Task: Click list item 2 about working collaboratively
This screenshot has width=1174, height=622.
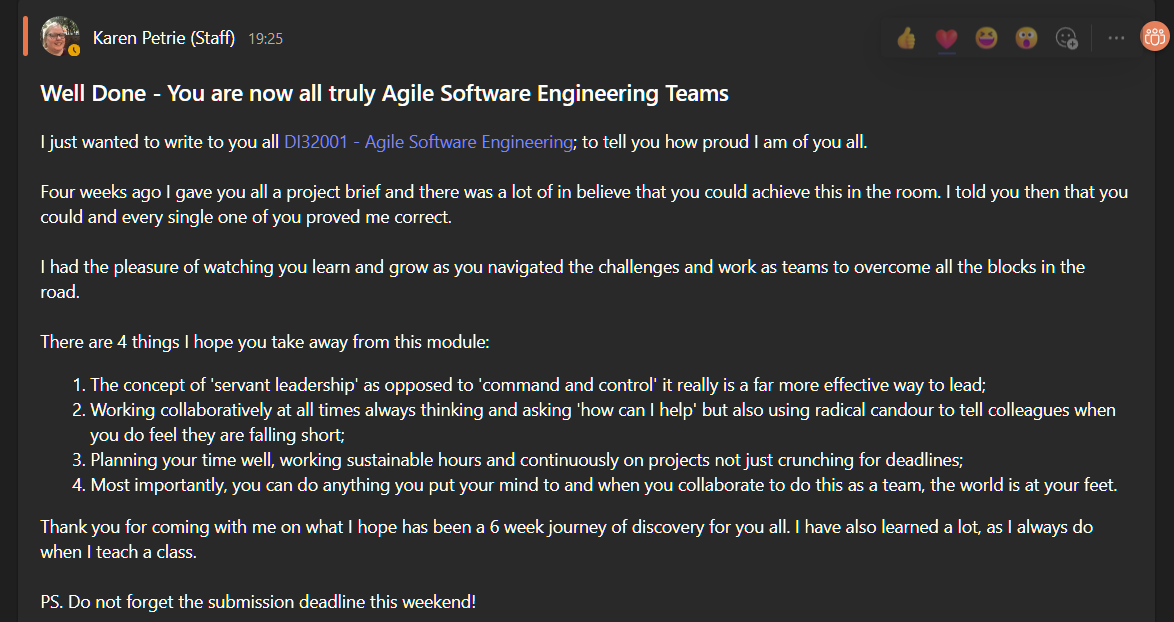Action: (594, 422)
